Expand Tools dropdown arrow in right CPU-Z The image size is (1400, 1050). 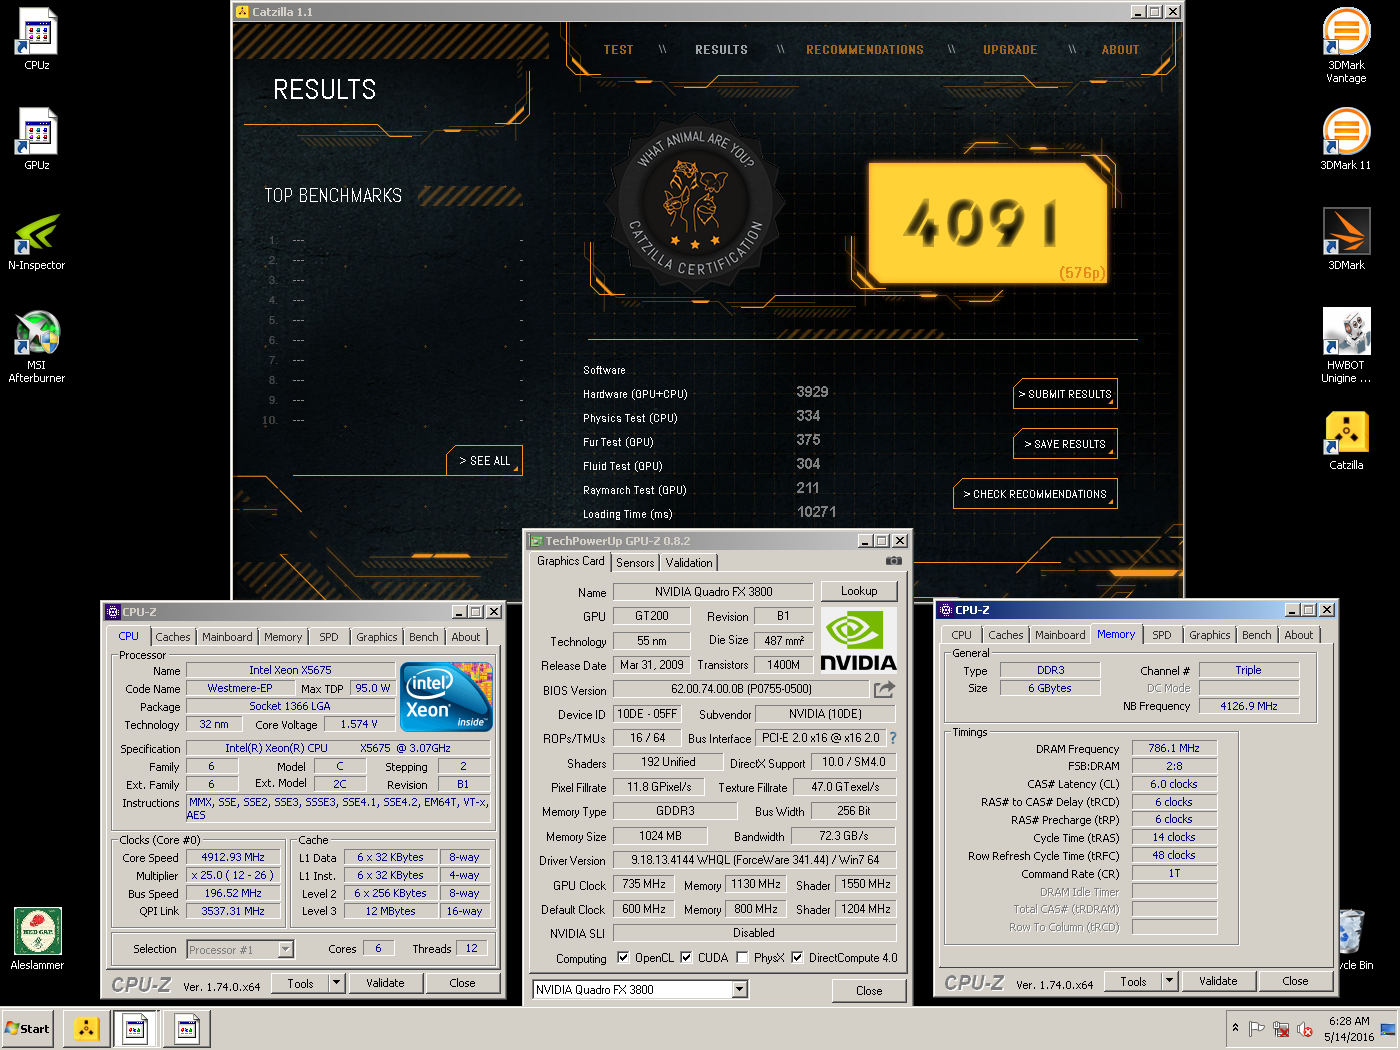[x=1170, y=981]
